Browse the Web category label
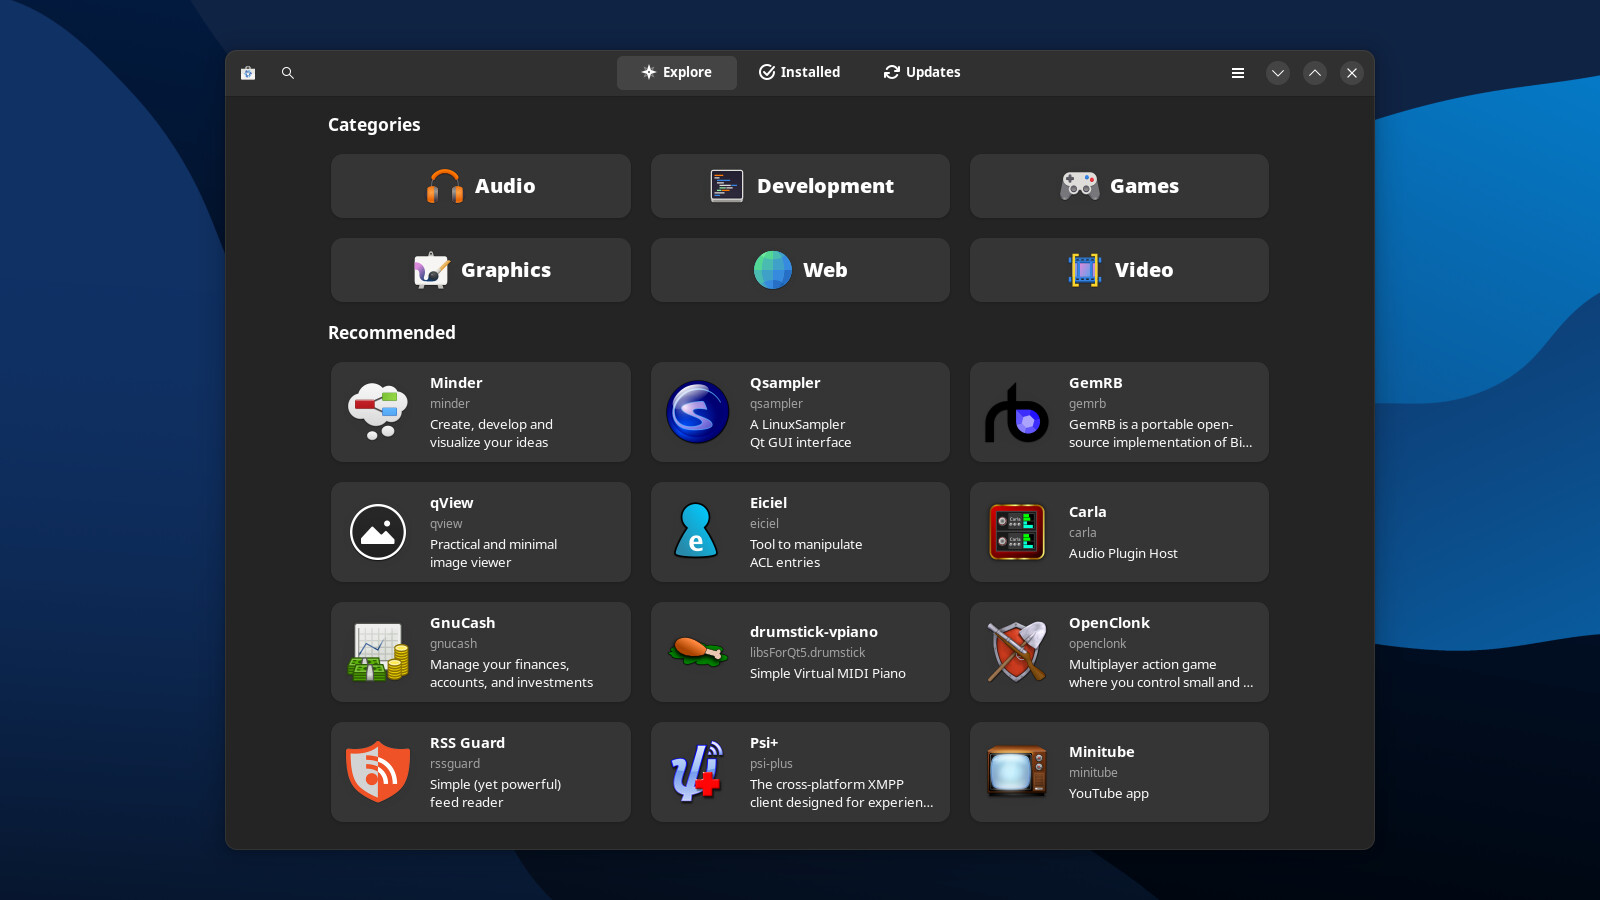The width and height of the screenshot is (1600, 900). point(825,270)
